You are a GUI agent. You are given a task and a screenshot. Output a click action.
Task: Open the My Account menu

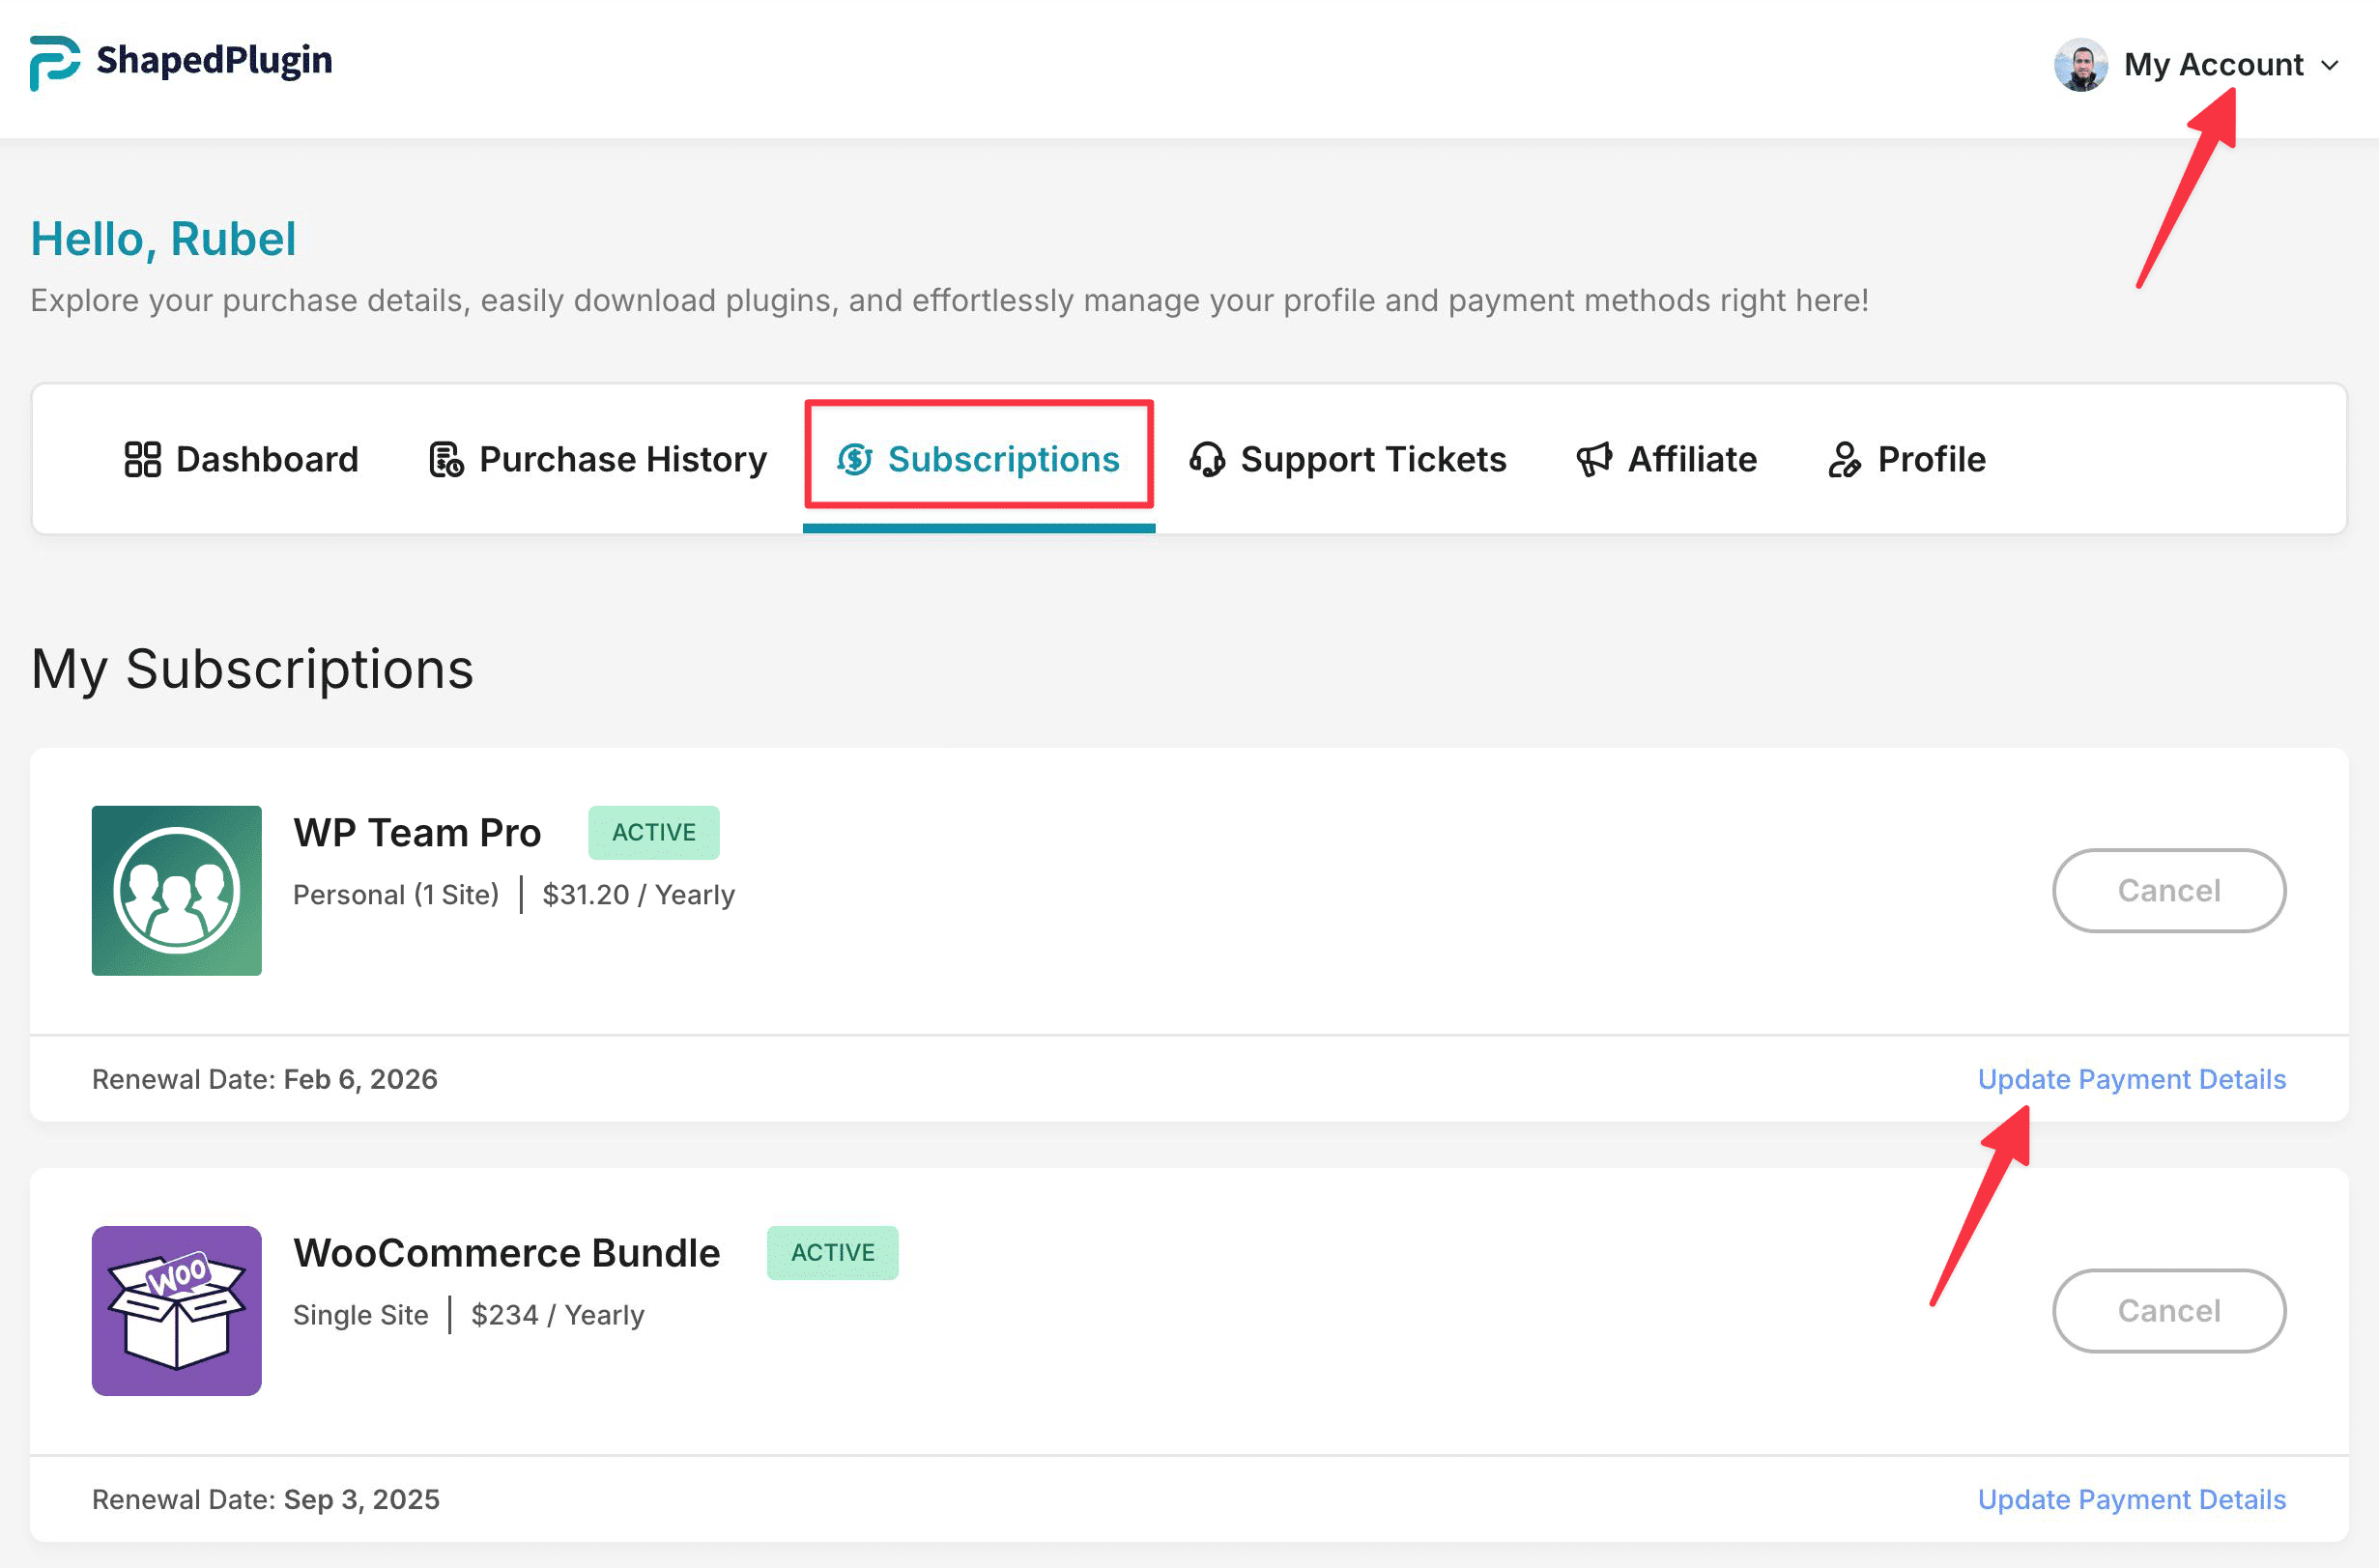pyautogui.click(x=2197, y=65)
